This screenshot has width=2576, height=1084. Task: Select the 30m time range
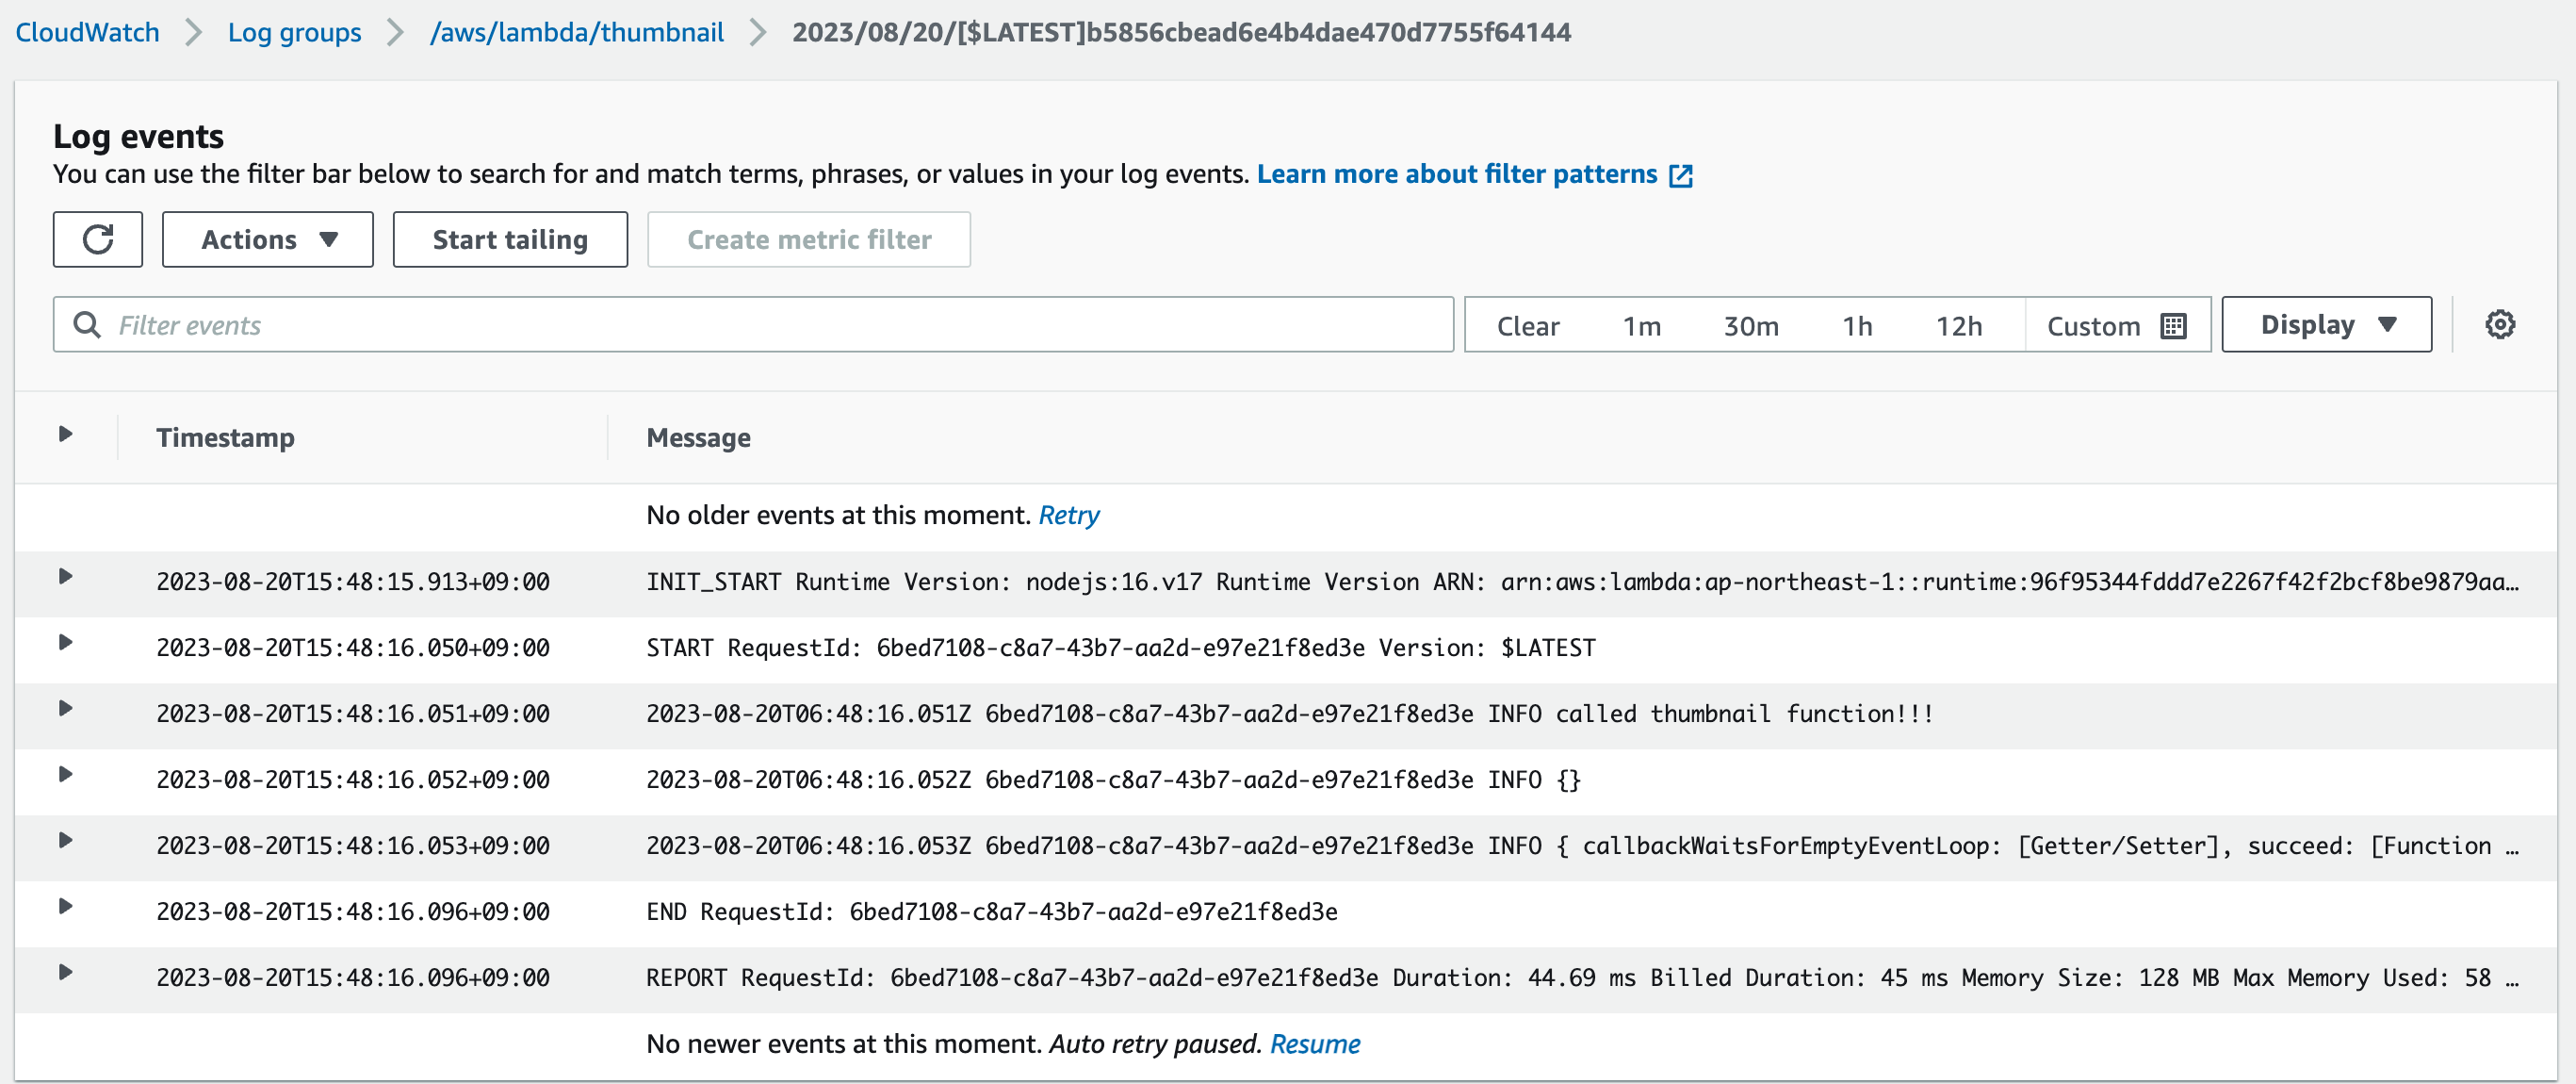pos(1750,326)
